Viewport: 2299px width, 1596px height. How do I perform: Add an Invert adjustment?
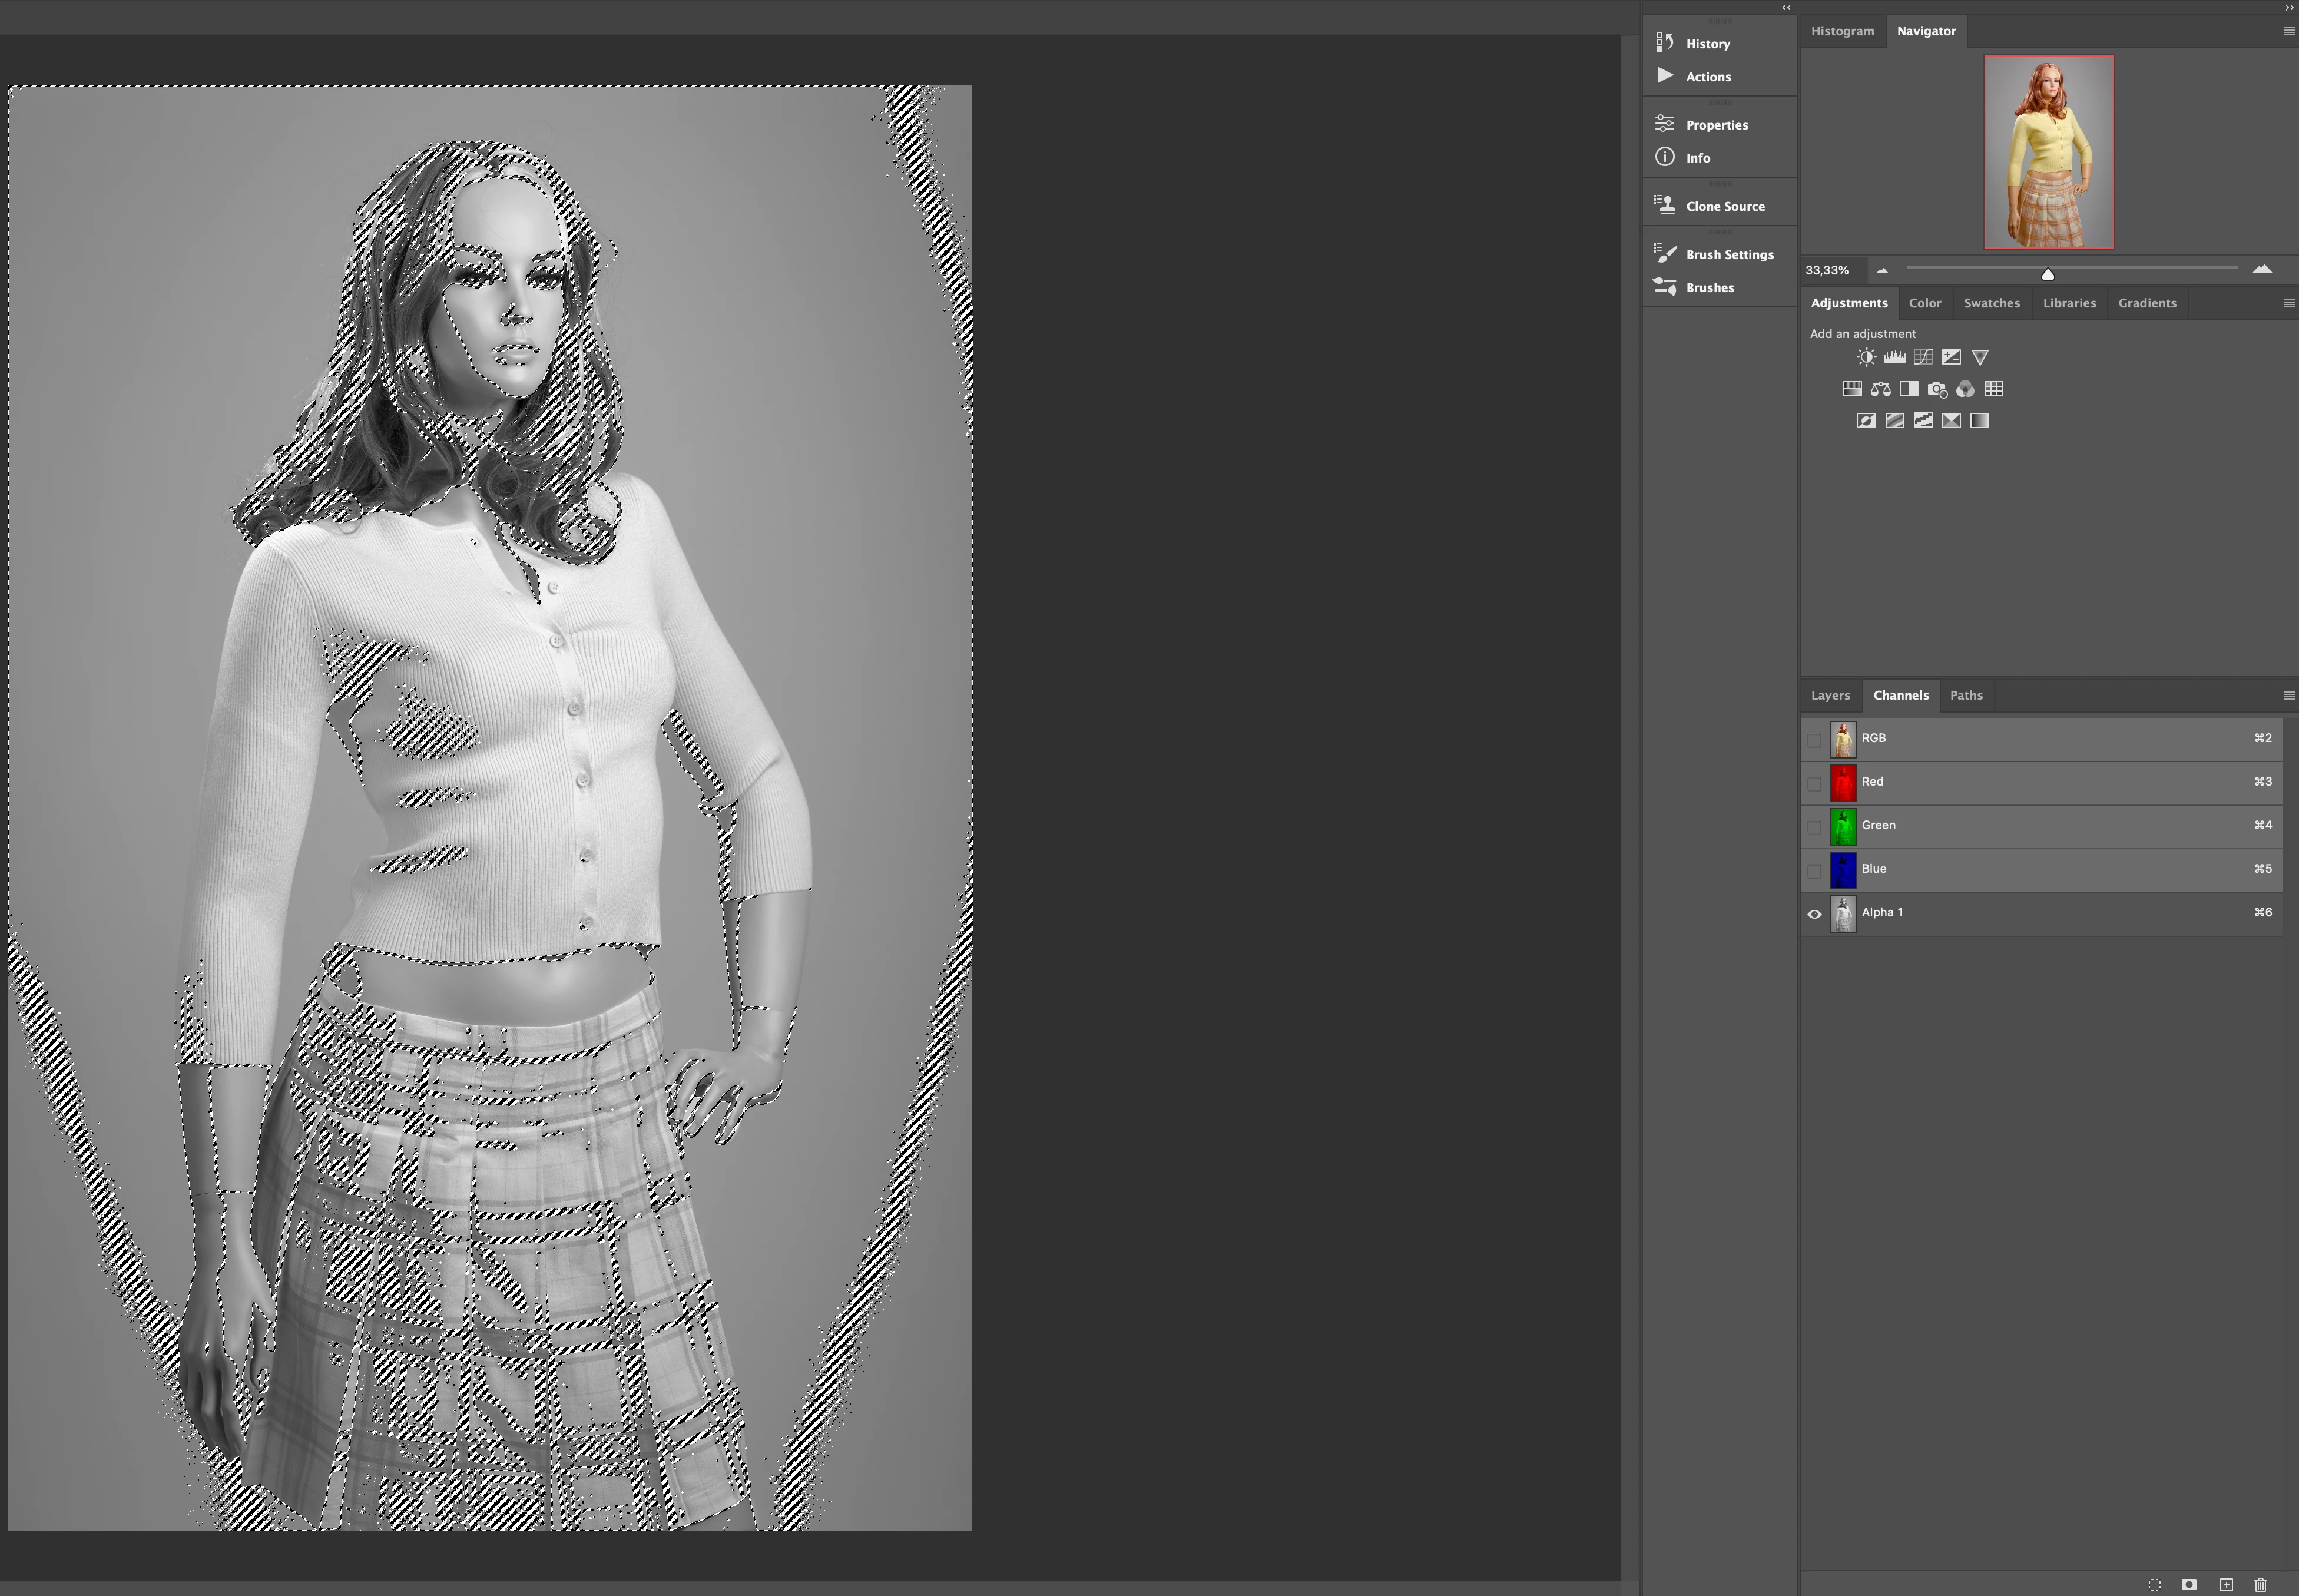1866,421
